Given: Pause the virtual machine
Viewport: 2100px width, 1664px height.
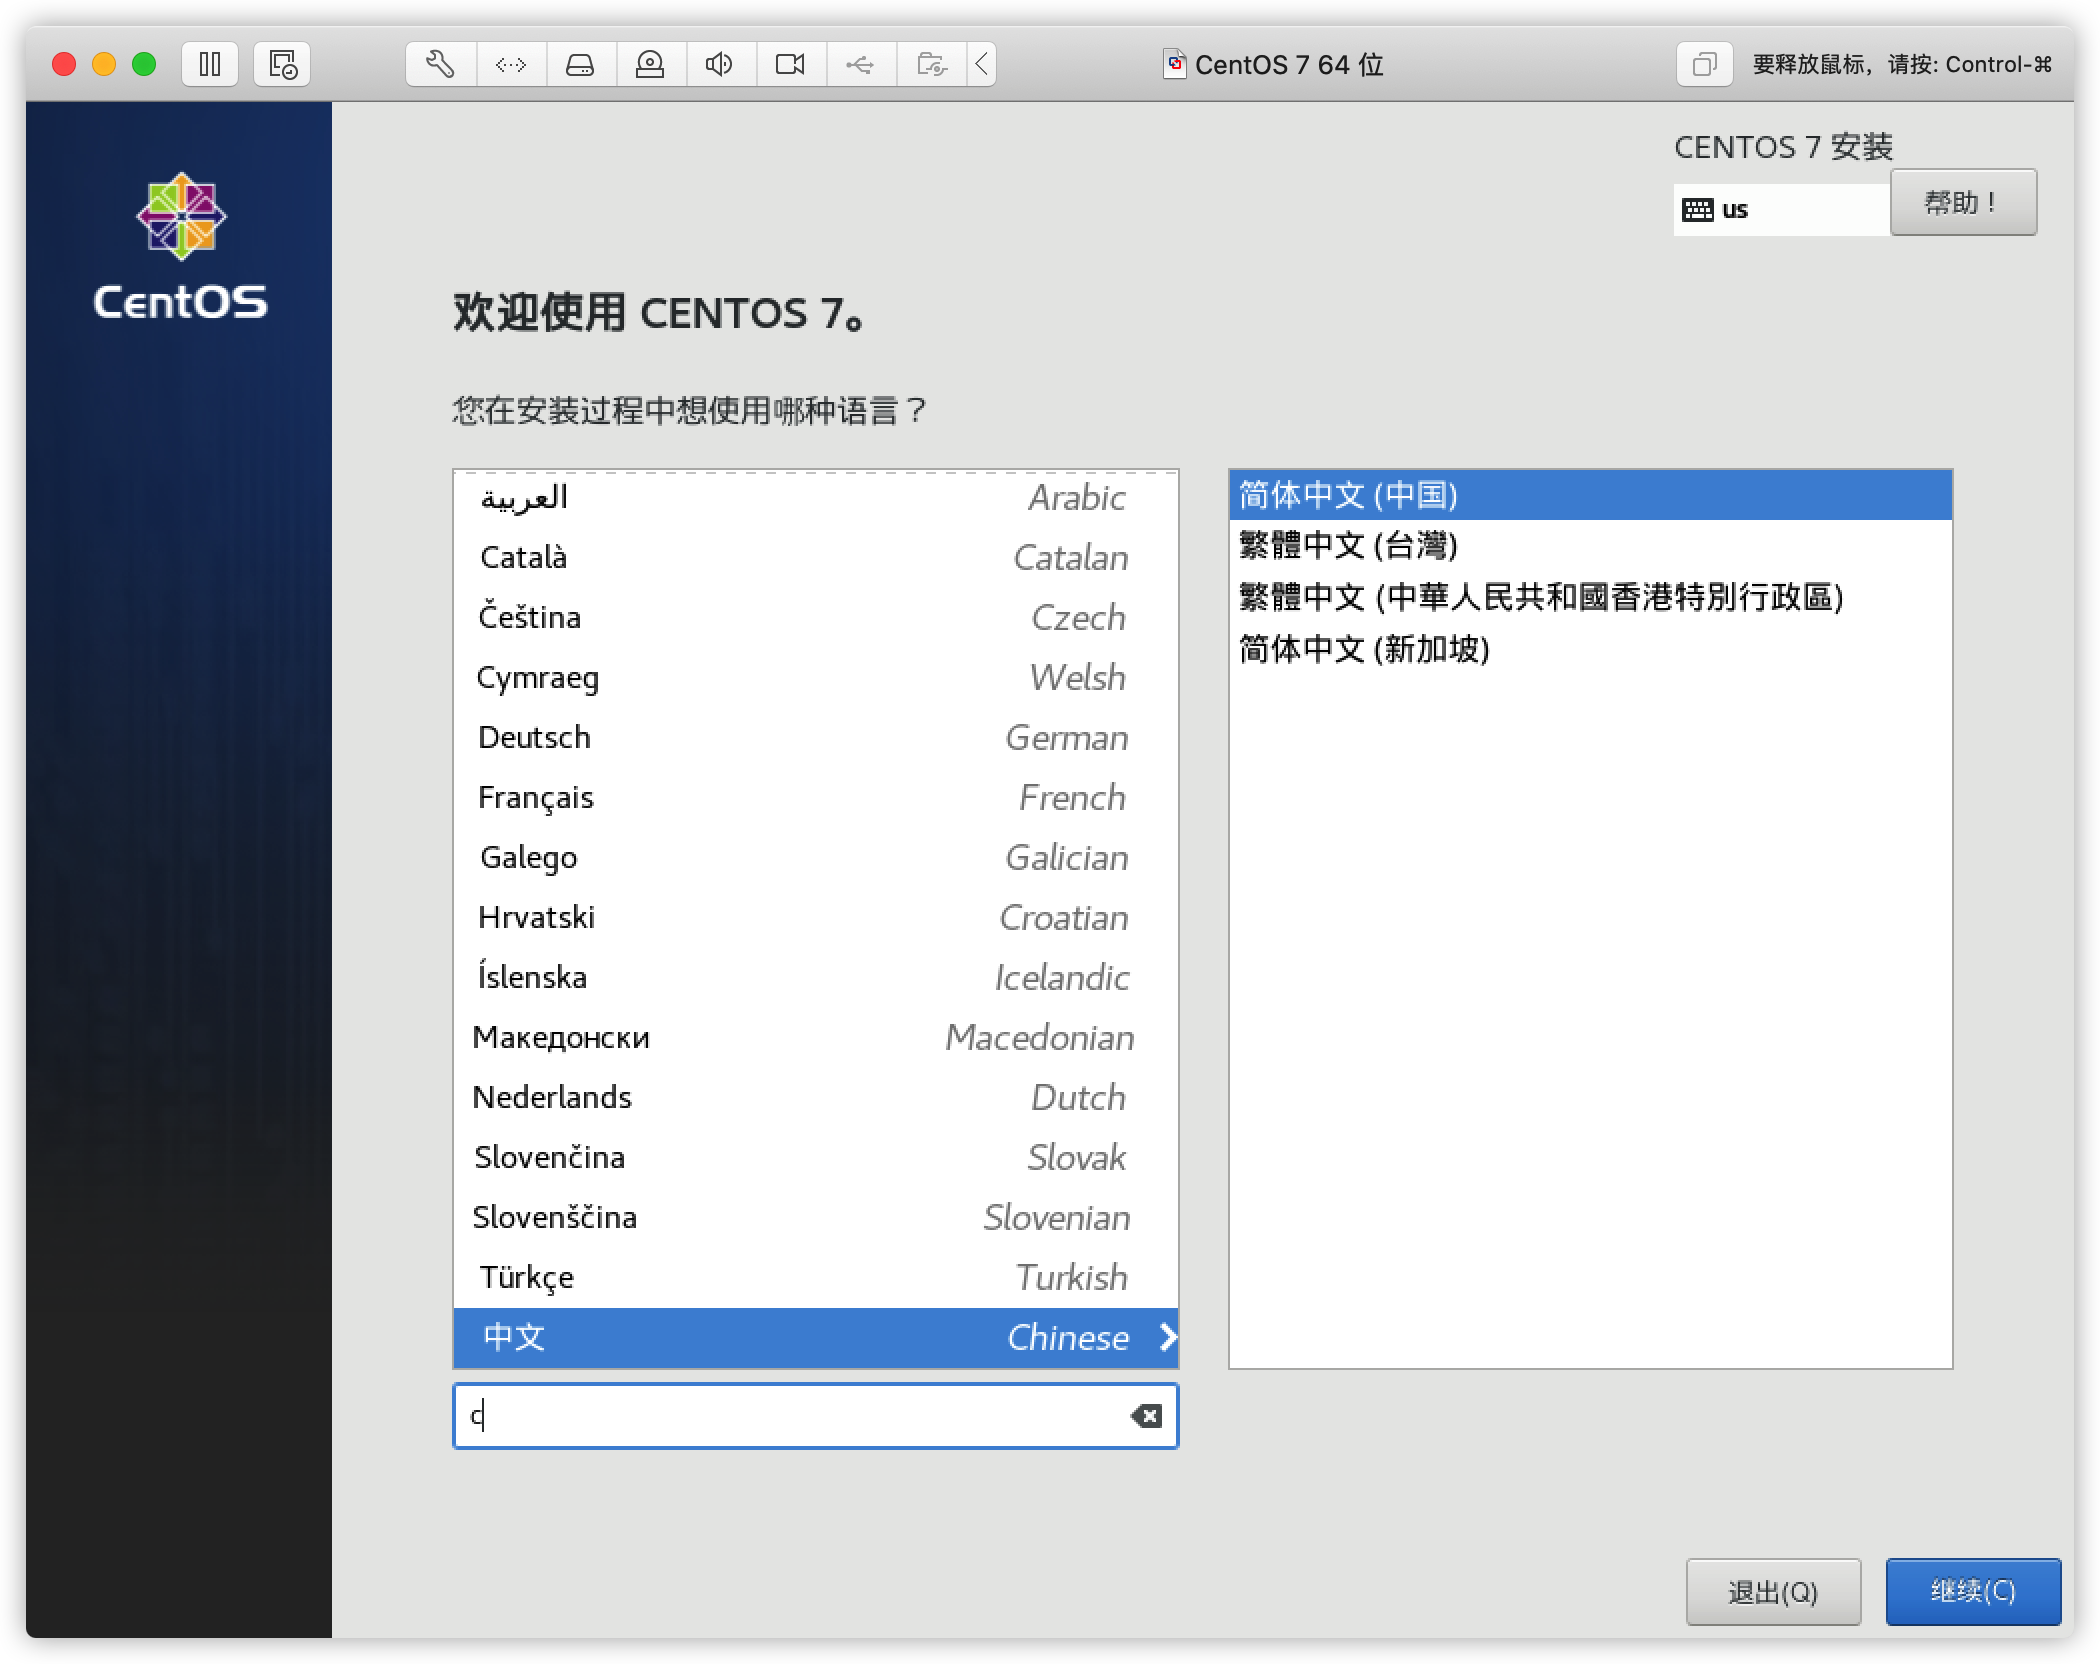Looking at the screenshot, I should click(210, 65).
